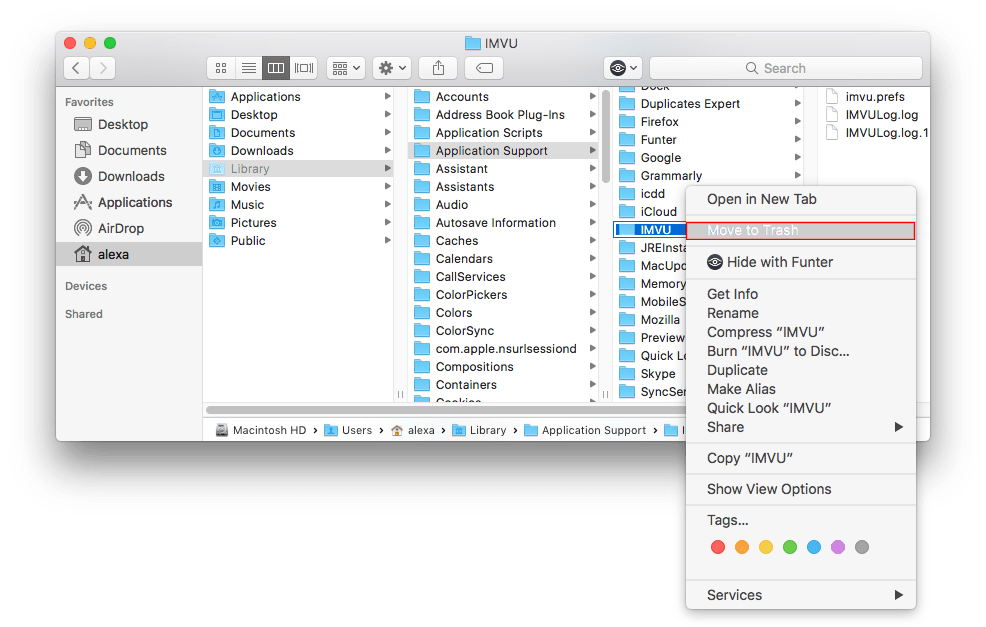Click the back navigation arrow
The image size is (986, 627).
pos(76,67)
